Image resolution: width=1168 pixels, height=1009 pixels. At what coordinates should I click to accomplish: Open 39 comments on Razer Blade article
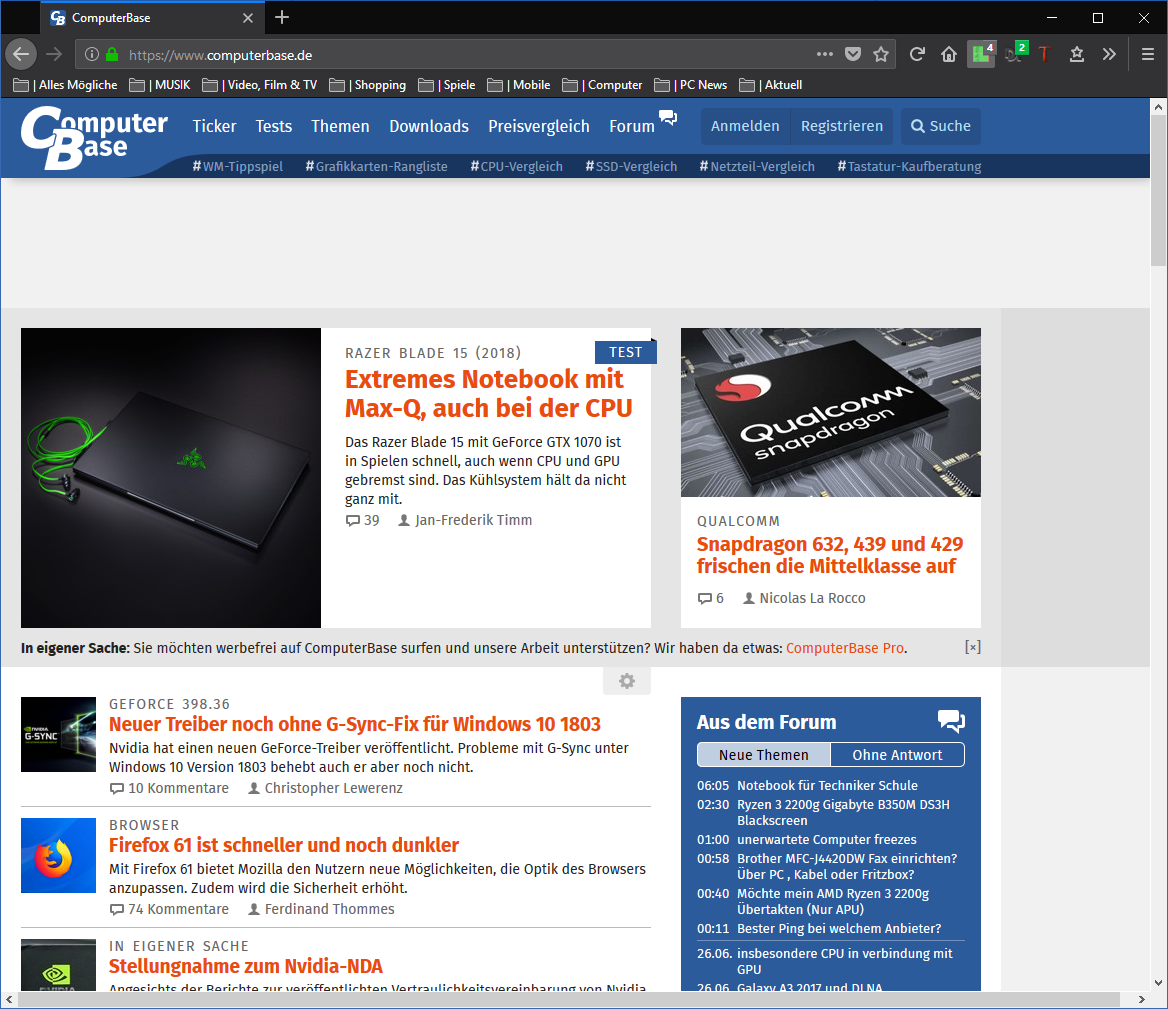[363, 521]
